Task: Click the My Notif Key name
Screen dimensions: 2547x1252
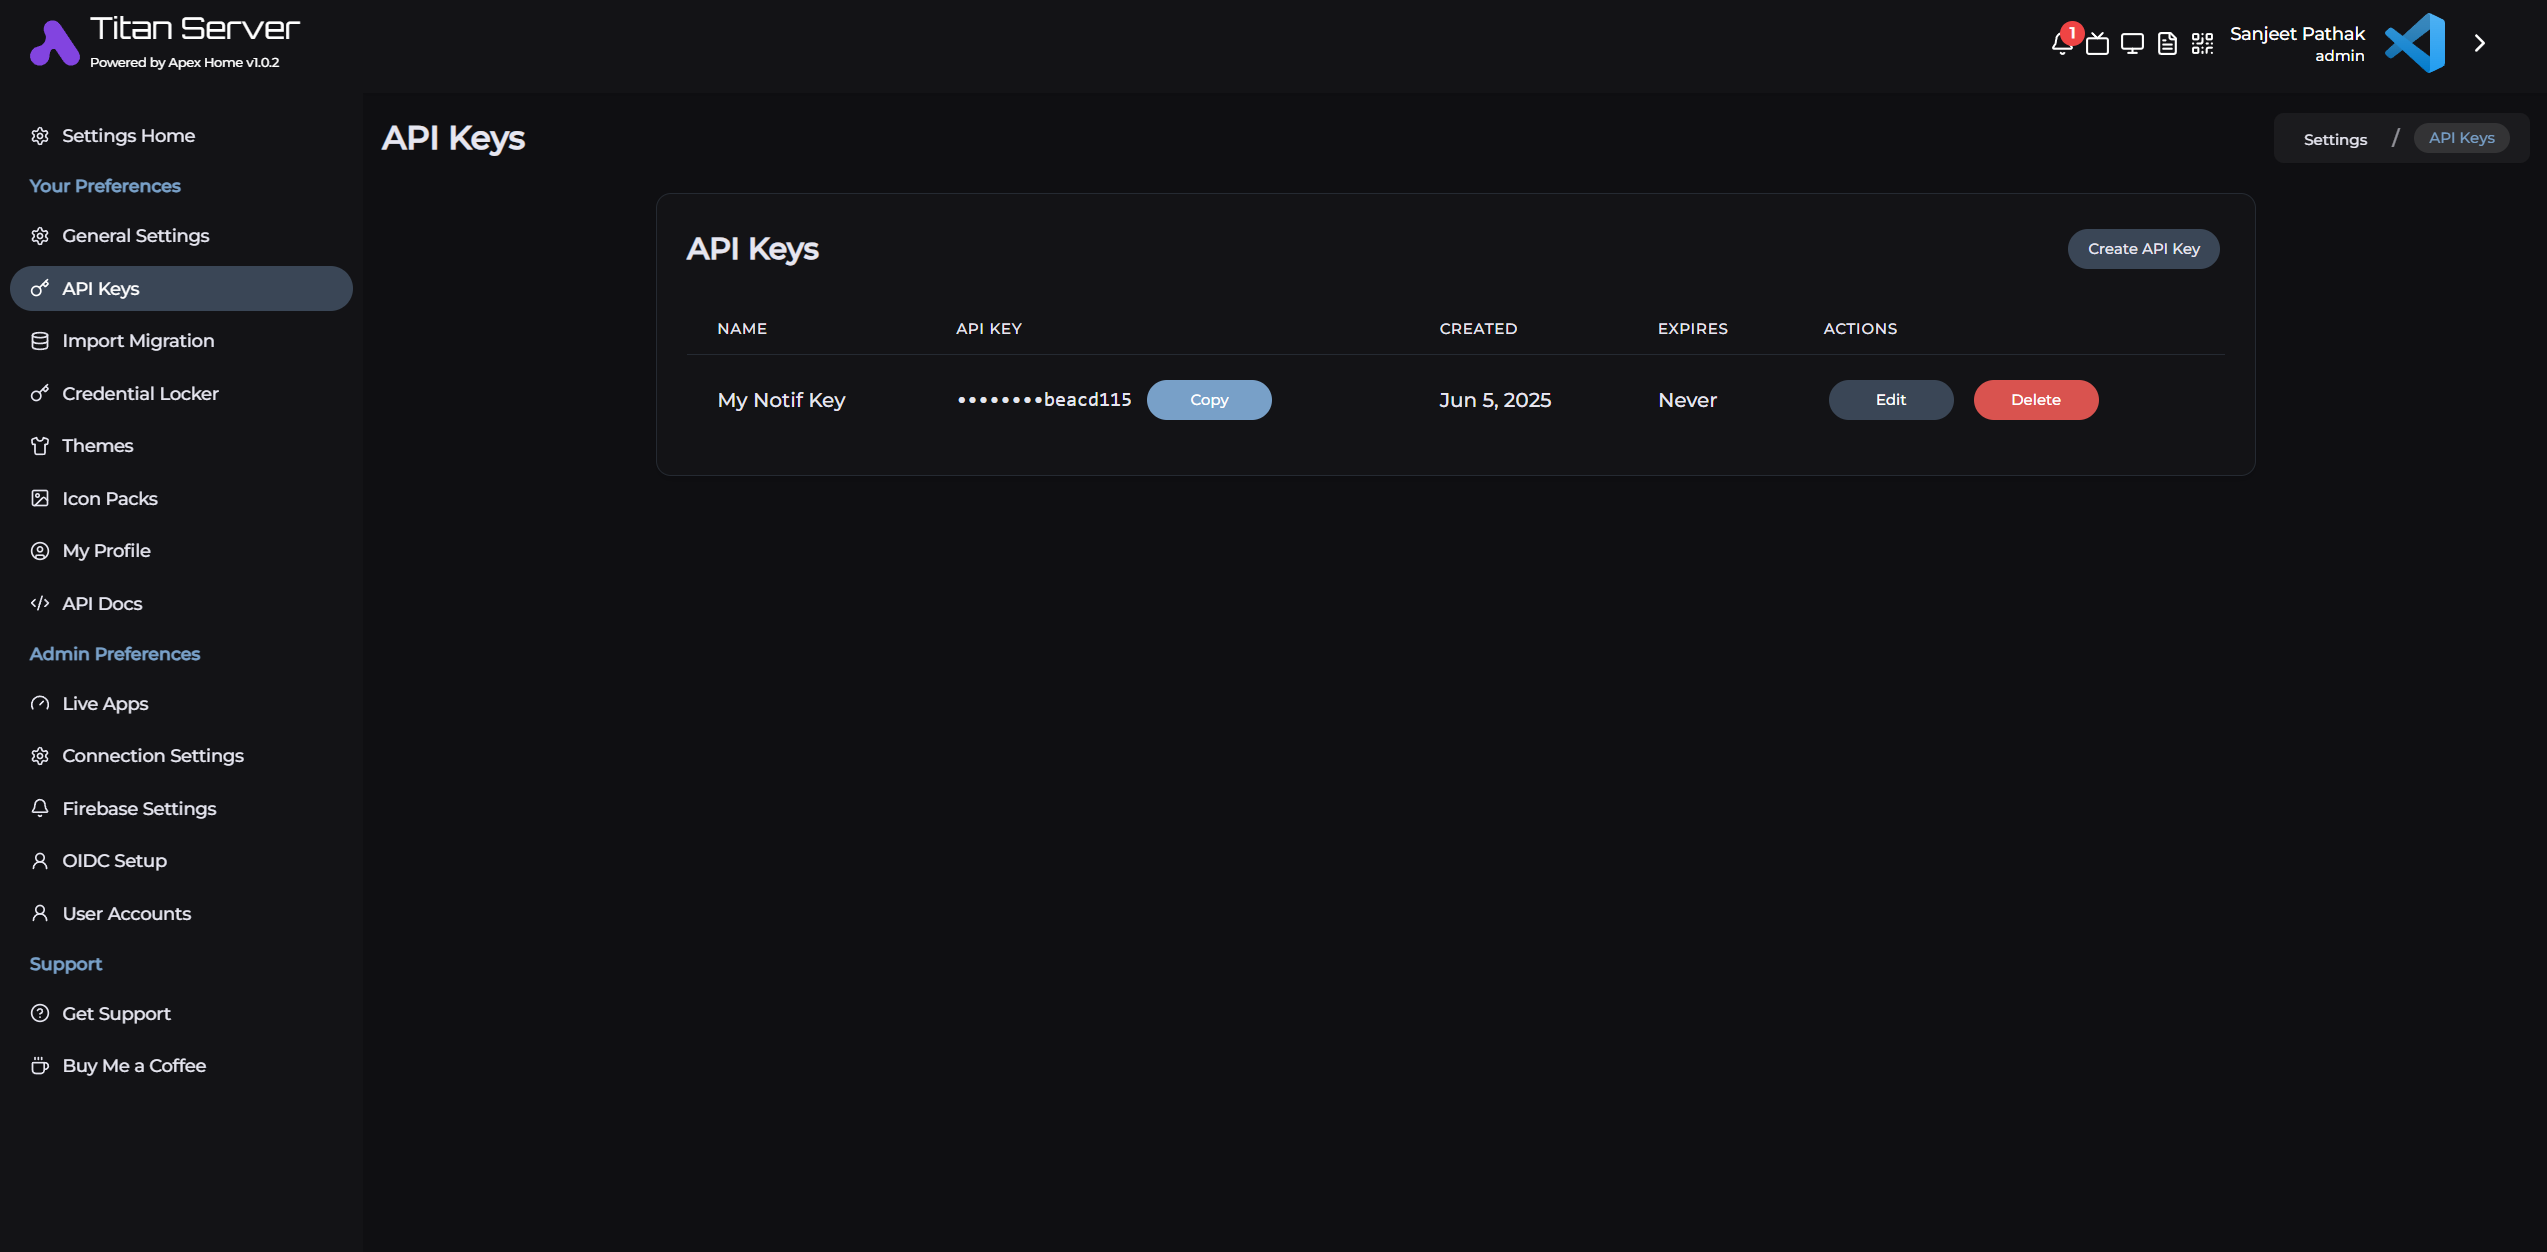Action: [x=781, y=399]
